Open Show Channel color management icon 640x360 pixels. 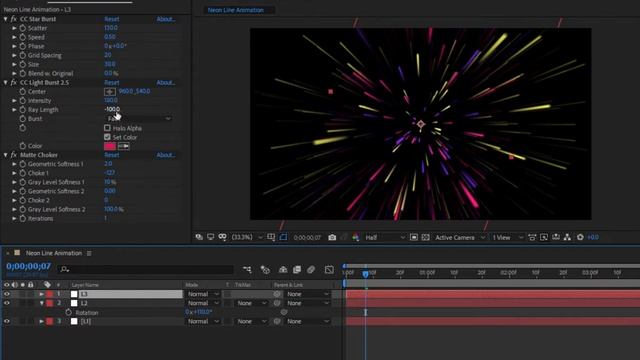pos(356,237)
